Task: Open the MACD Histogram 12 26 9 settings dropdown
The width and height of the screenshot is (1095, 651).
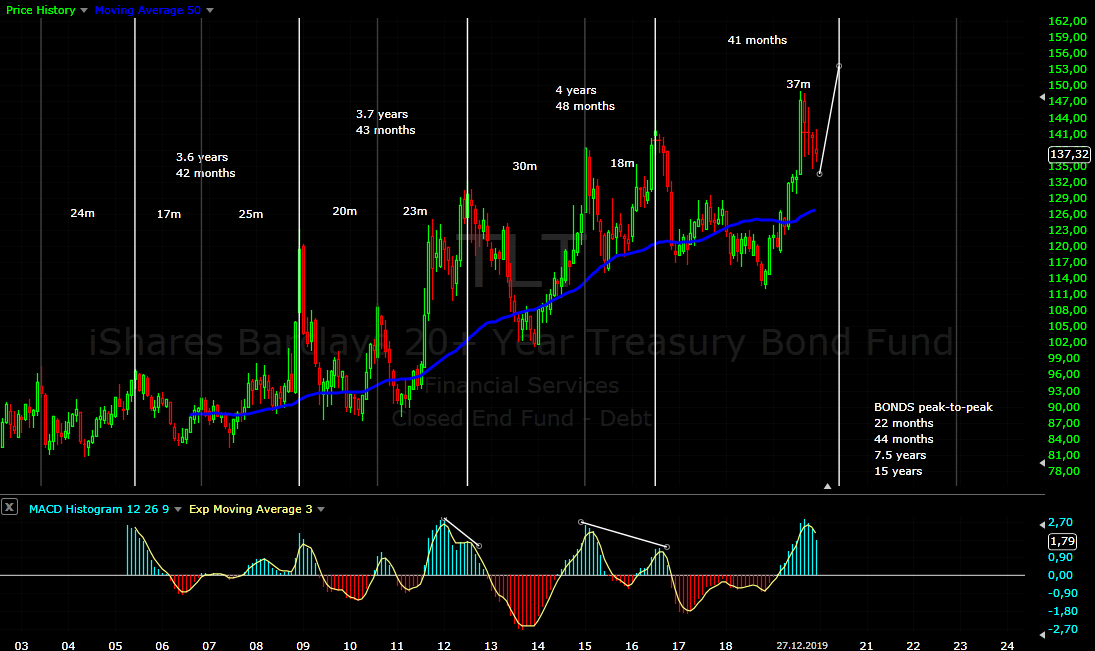Action: (x=176, y=508)
